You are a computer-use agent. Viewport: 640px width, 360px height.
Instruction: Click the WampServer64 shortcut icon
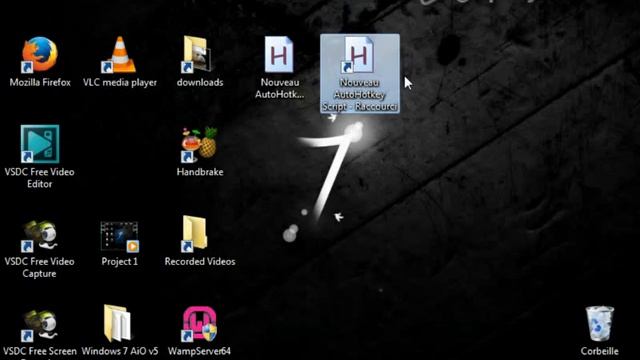click(199, 324)
